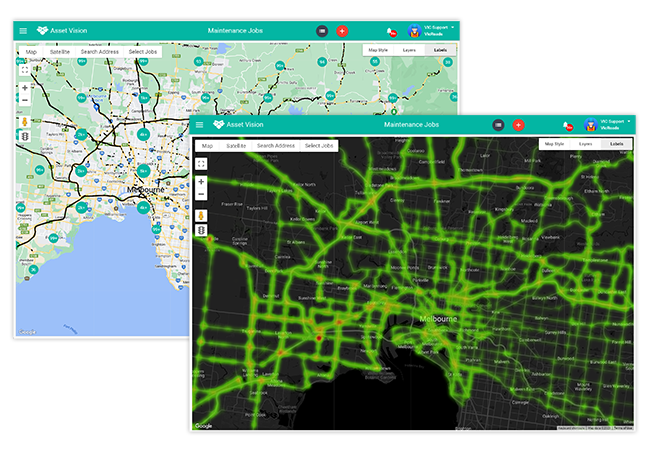650x450 pixels.
Task: Click Melbourne label on back window map
Action: (146, 190)
